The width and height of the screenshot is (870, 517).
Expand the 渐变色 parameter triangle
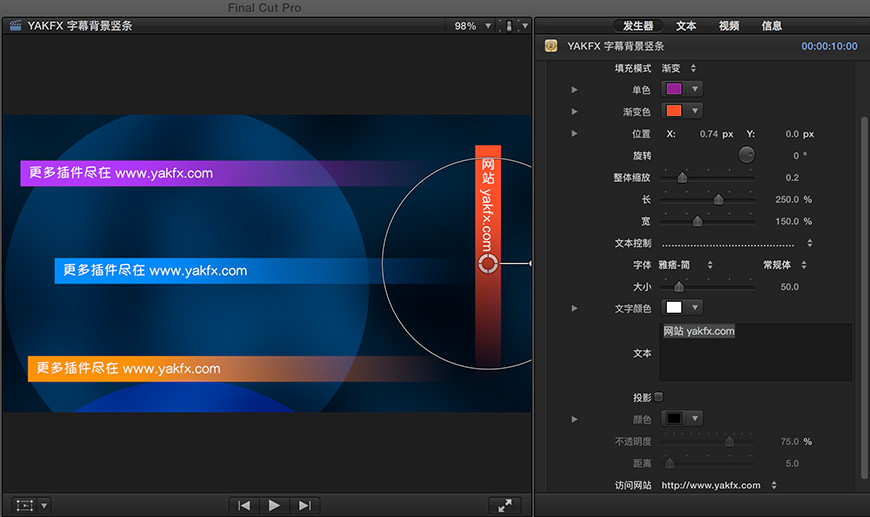point(575,111)
